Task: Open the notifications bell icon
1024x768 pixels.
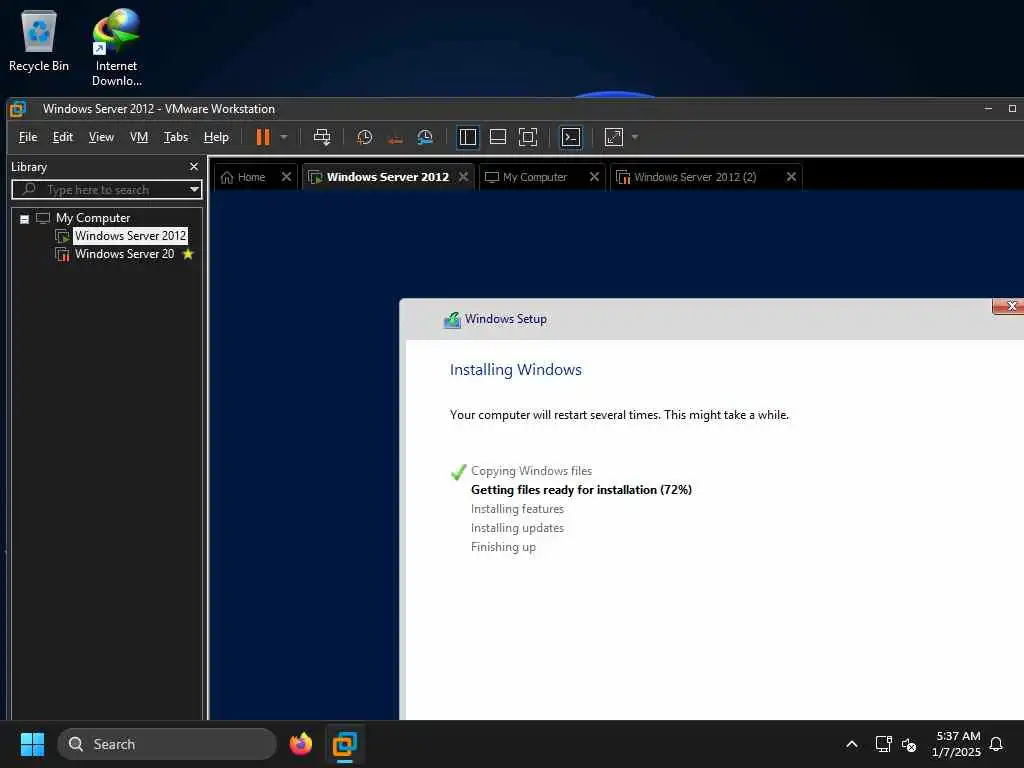Action: [996, 744]
